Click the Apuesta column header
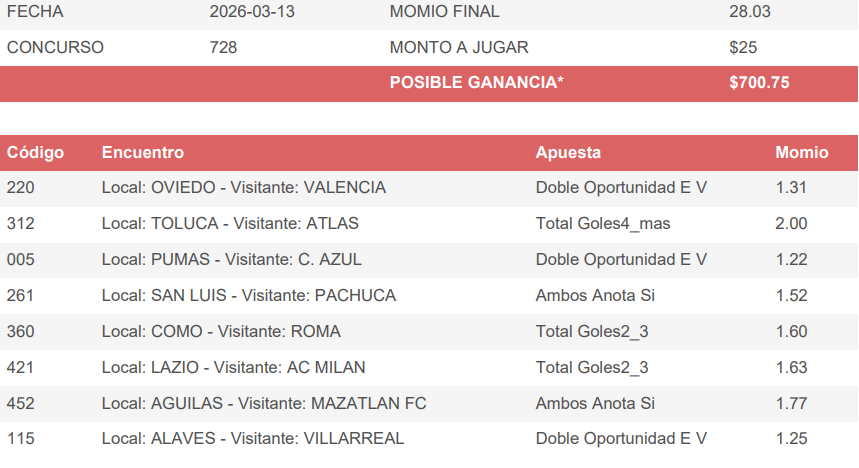The image size is (859, 468). tap(568, 153)
